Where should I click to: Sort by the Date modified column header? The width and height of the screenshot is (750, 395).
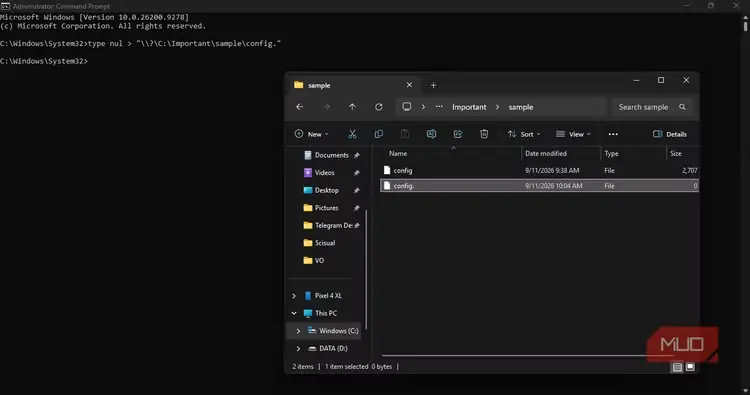pyautogui.click(x=546, y=154)
